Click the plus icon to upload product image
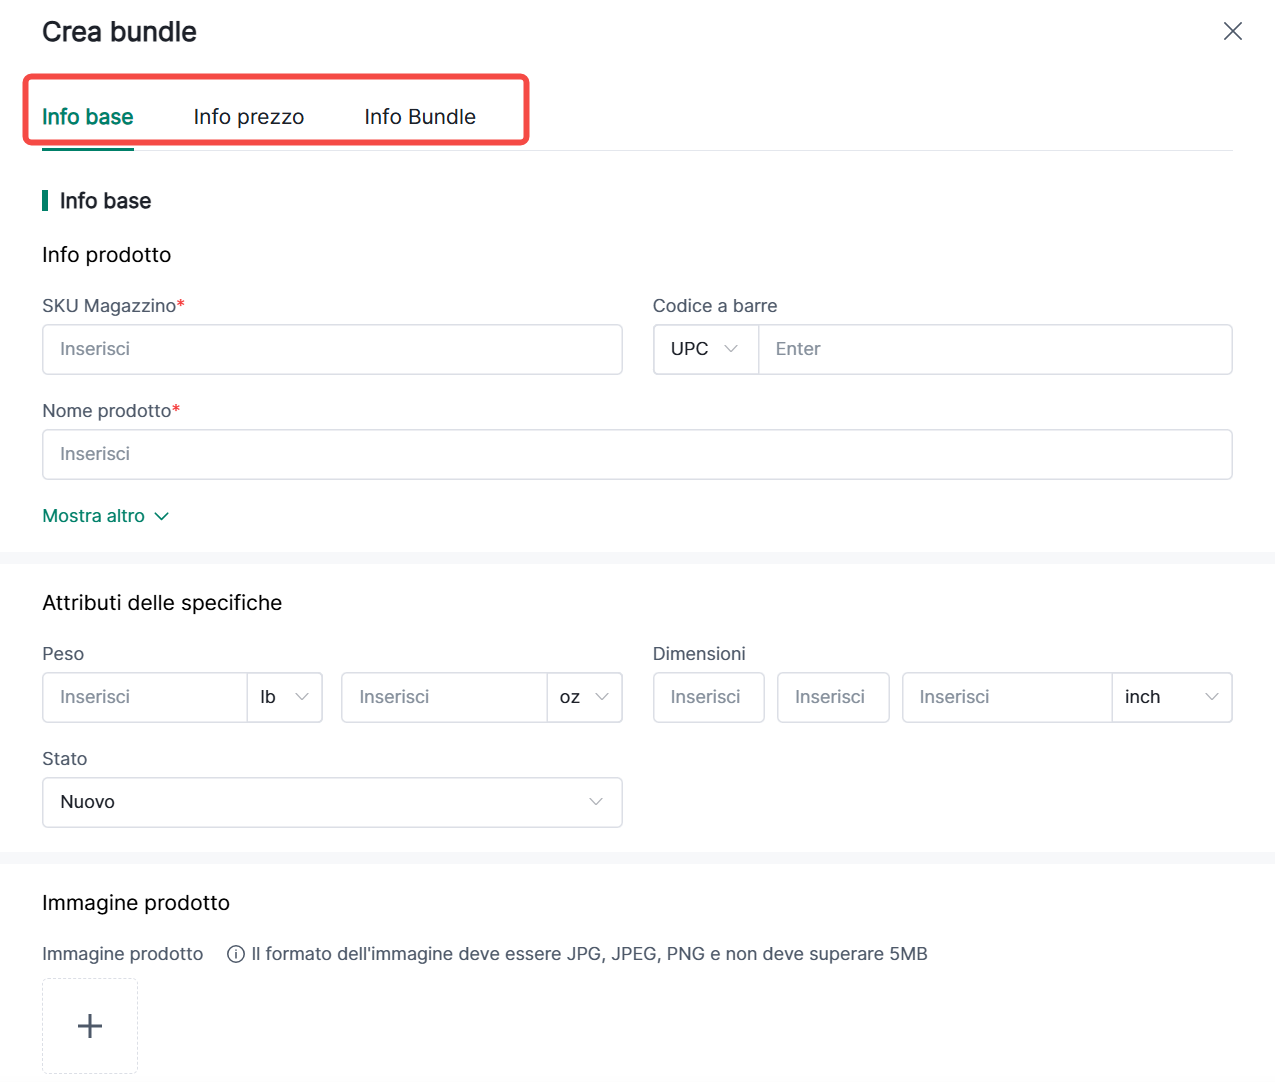Viewport: 1275px width, 1082px height. [90, 1026]
